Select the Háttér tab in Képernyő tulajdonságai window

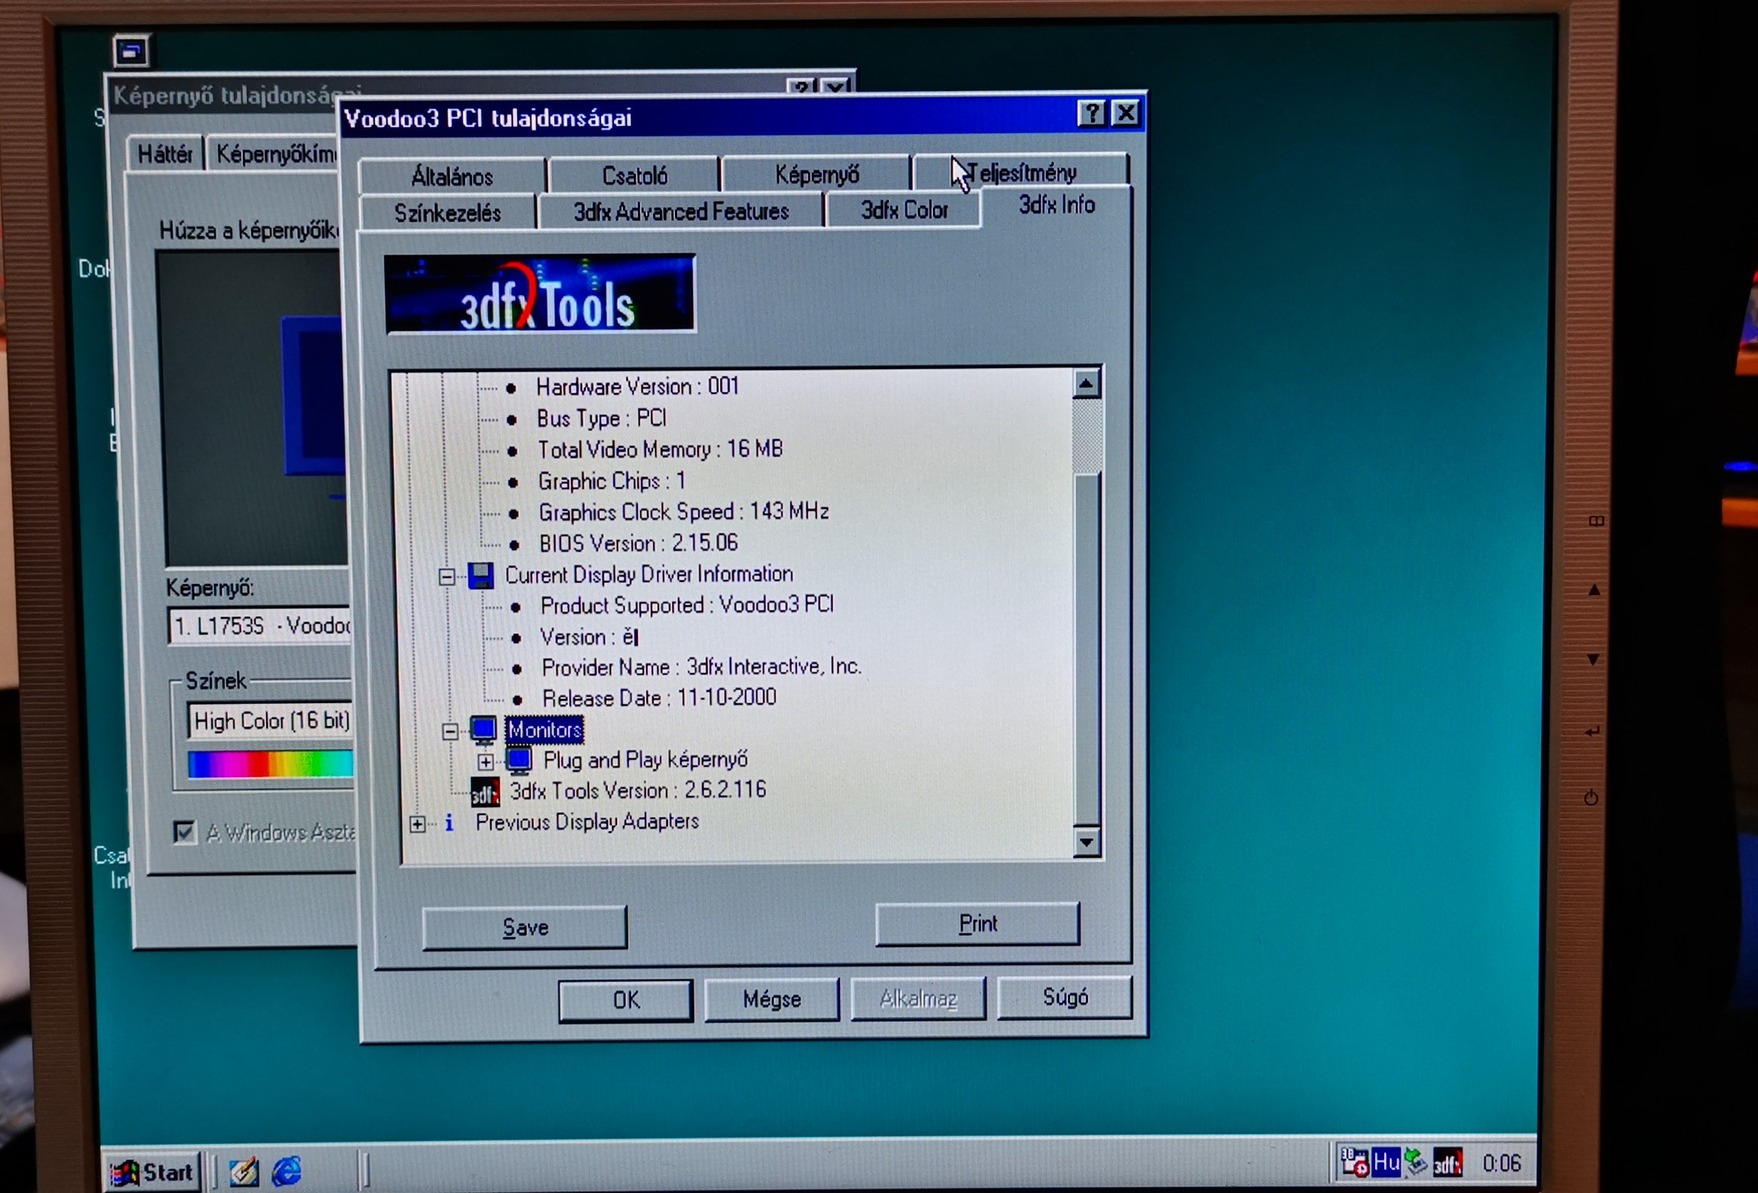(x=165, y=154)
